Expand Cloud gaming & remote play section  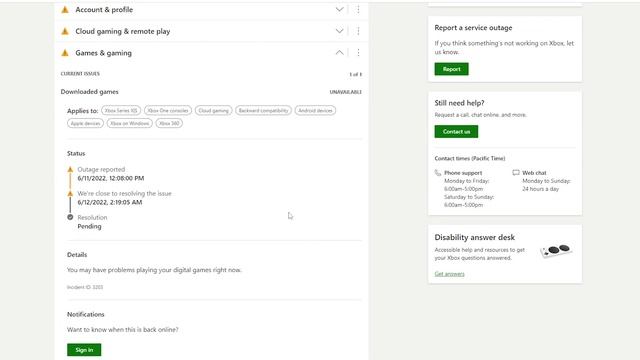[340, 31]
